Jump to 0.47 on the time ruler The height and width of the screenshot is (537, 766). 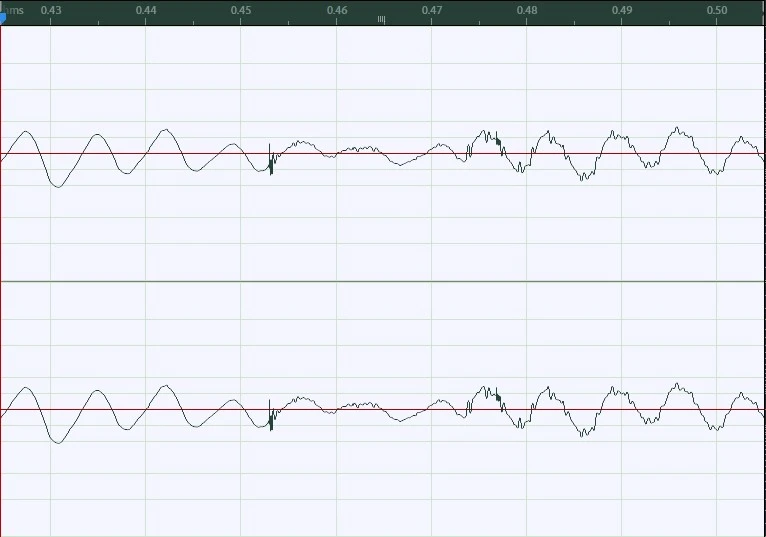(432, 10)
